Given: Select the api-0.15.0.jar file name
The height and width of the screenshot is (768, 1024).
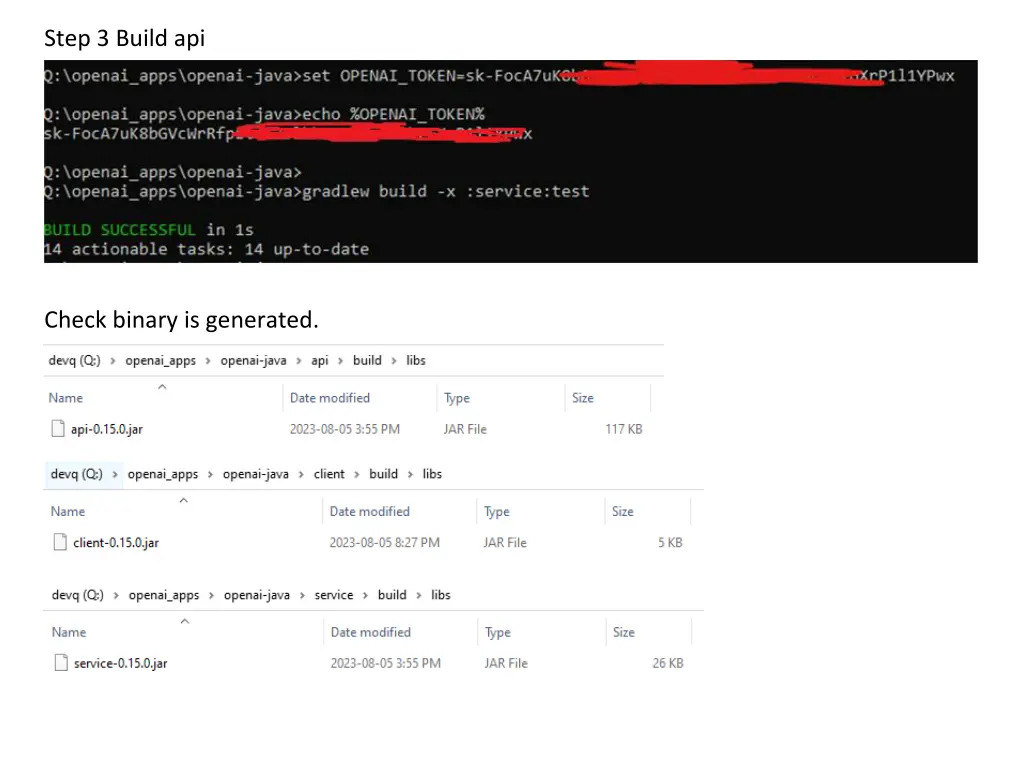Looking at the screenshot, I should pyautogui.click(x=106, y=429).
